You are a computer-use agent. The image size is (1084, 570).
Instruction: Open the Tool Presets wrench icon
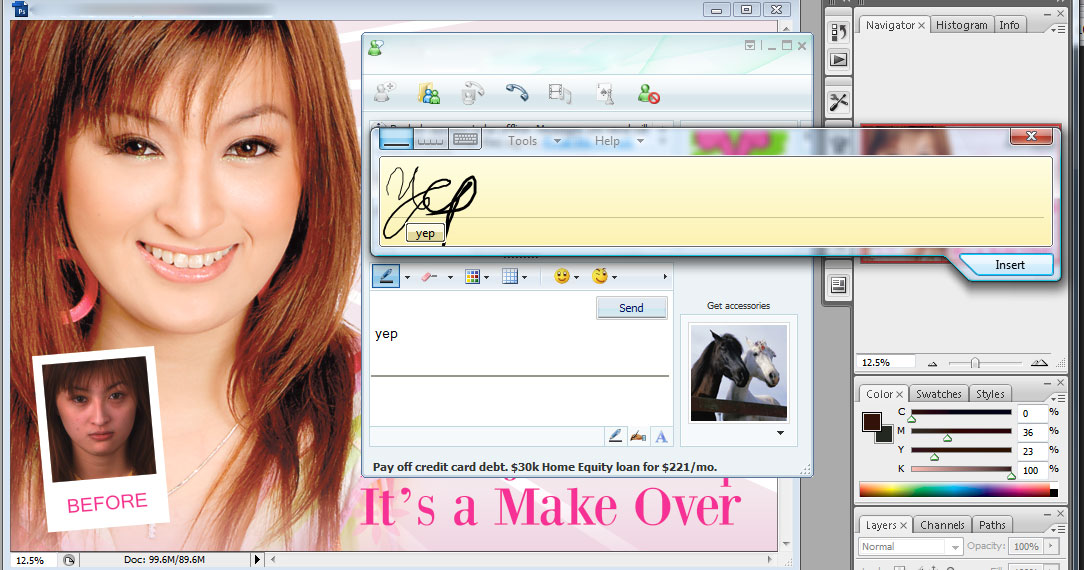[x=839, y=102]
